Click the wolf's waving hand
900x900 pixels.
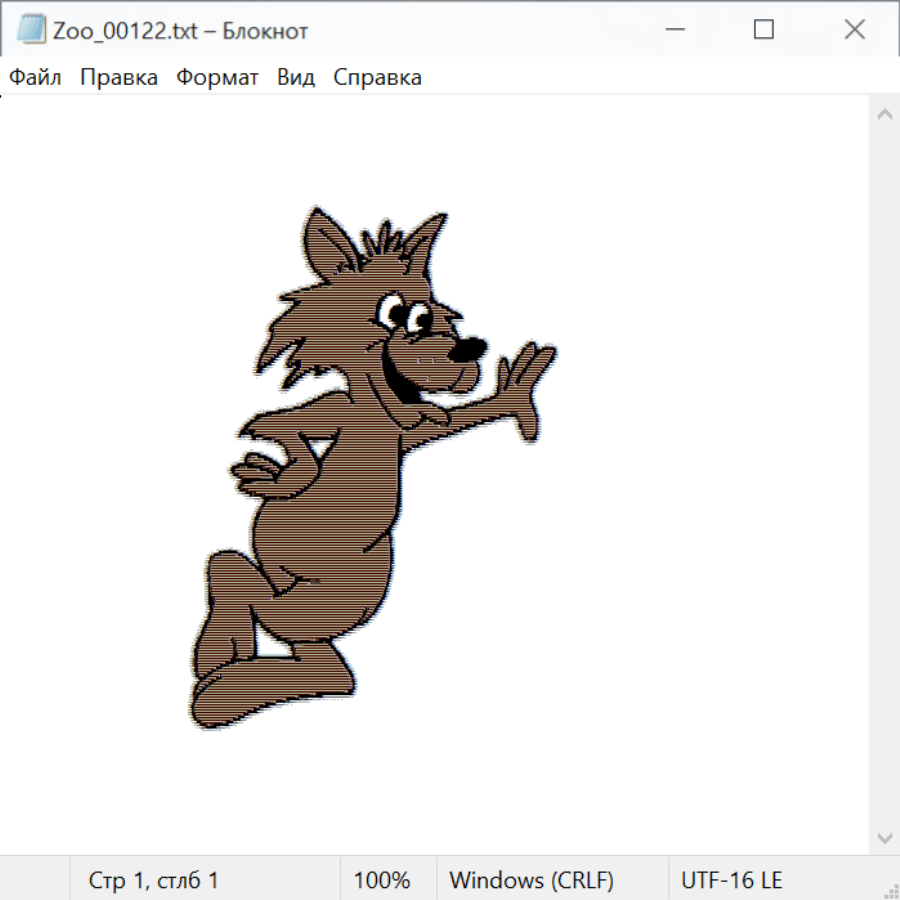[x=525, y=385]
